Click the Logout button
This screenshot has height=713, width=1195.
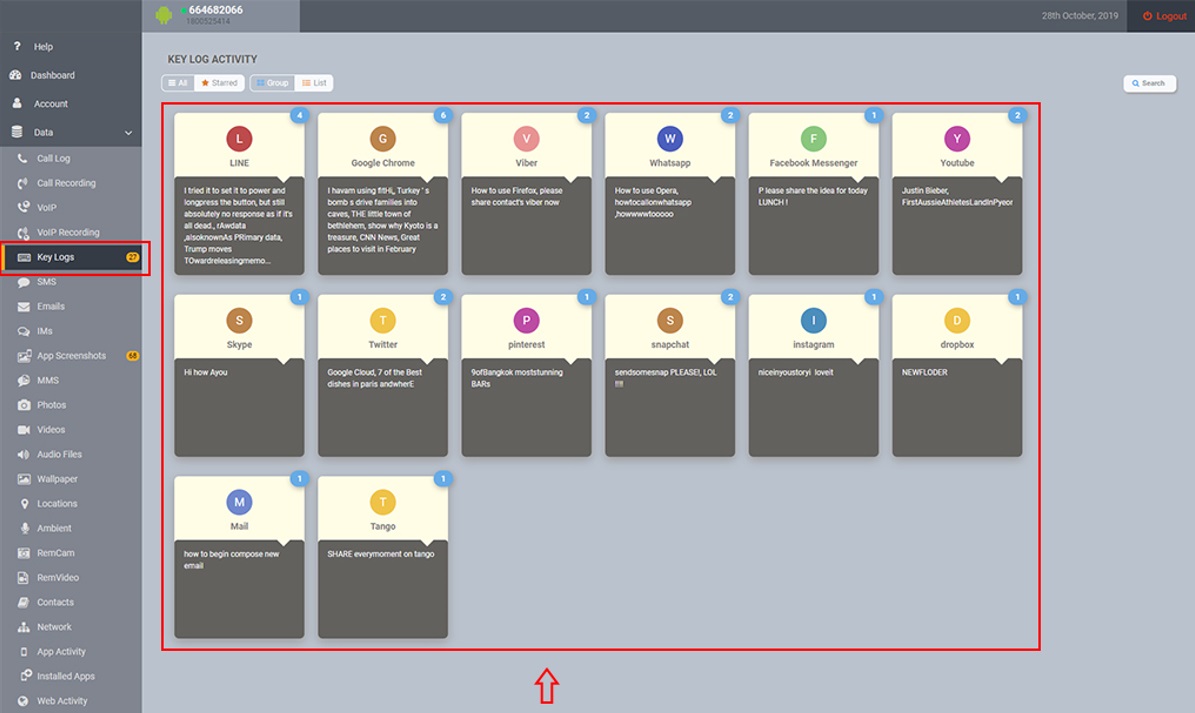1164,16
